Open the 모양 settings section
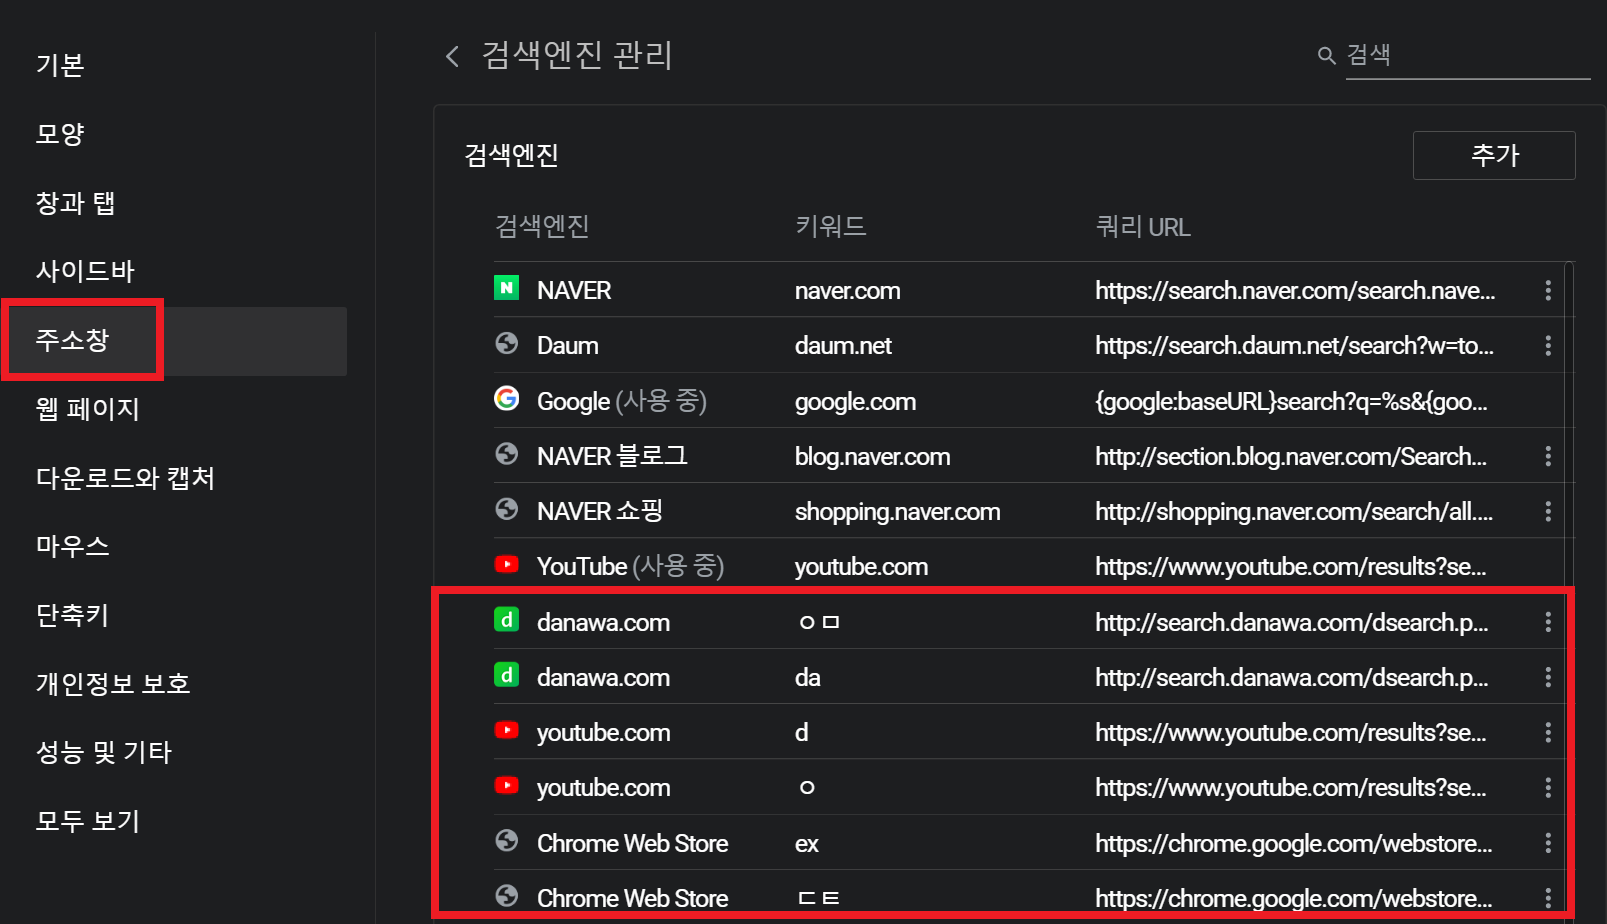The height and width of the screenshot is (924, 1607). pyautogui.click(x=60, y=134)
